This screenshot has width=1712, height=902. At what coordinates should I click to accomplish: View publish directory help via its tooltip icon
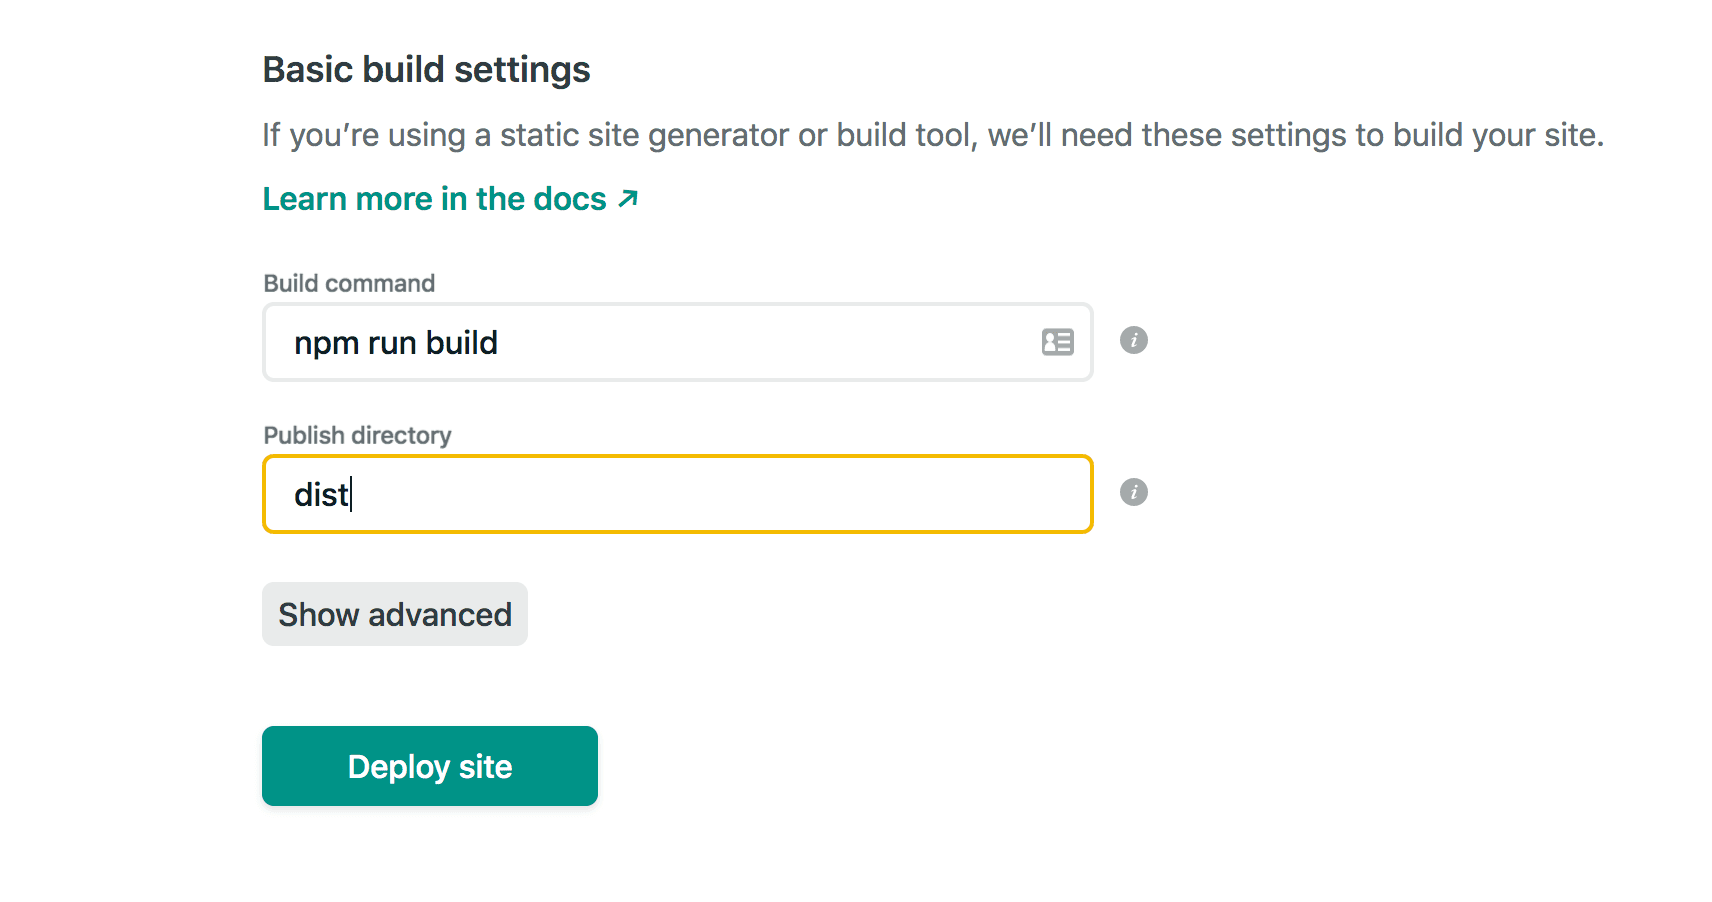[x=1133, y=492]
